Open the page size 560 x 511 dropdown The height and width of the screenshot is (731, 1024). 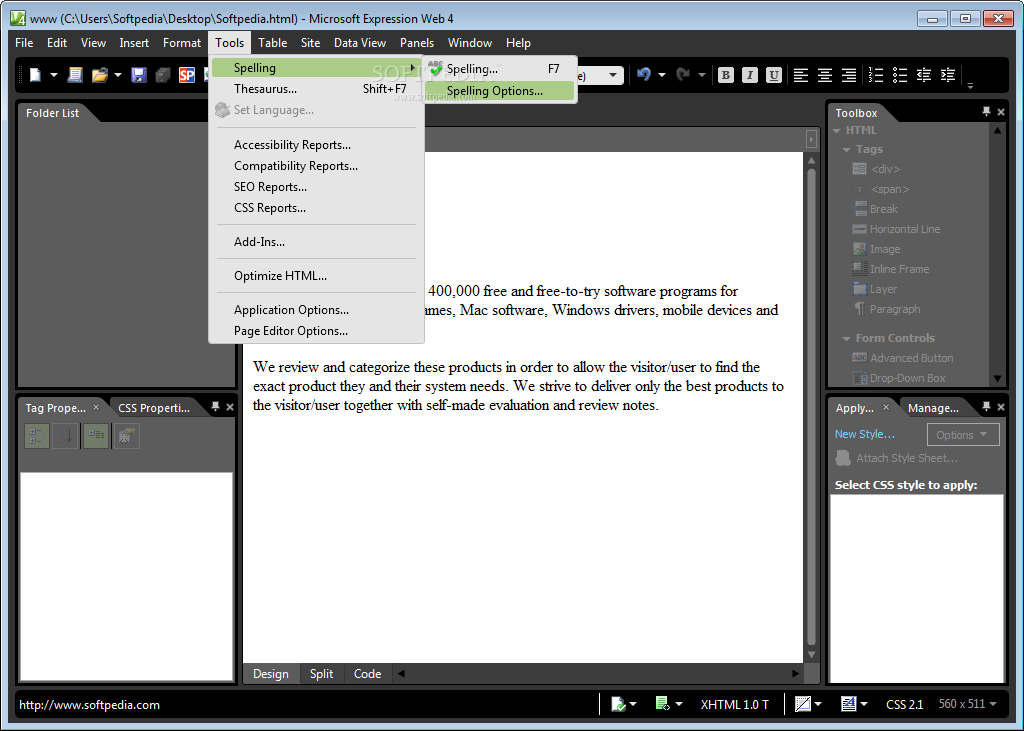968,704
